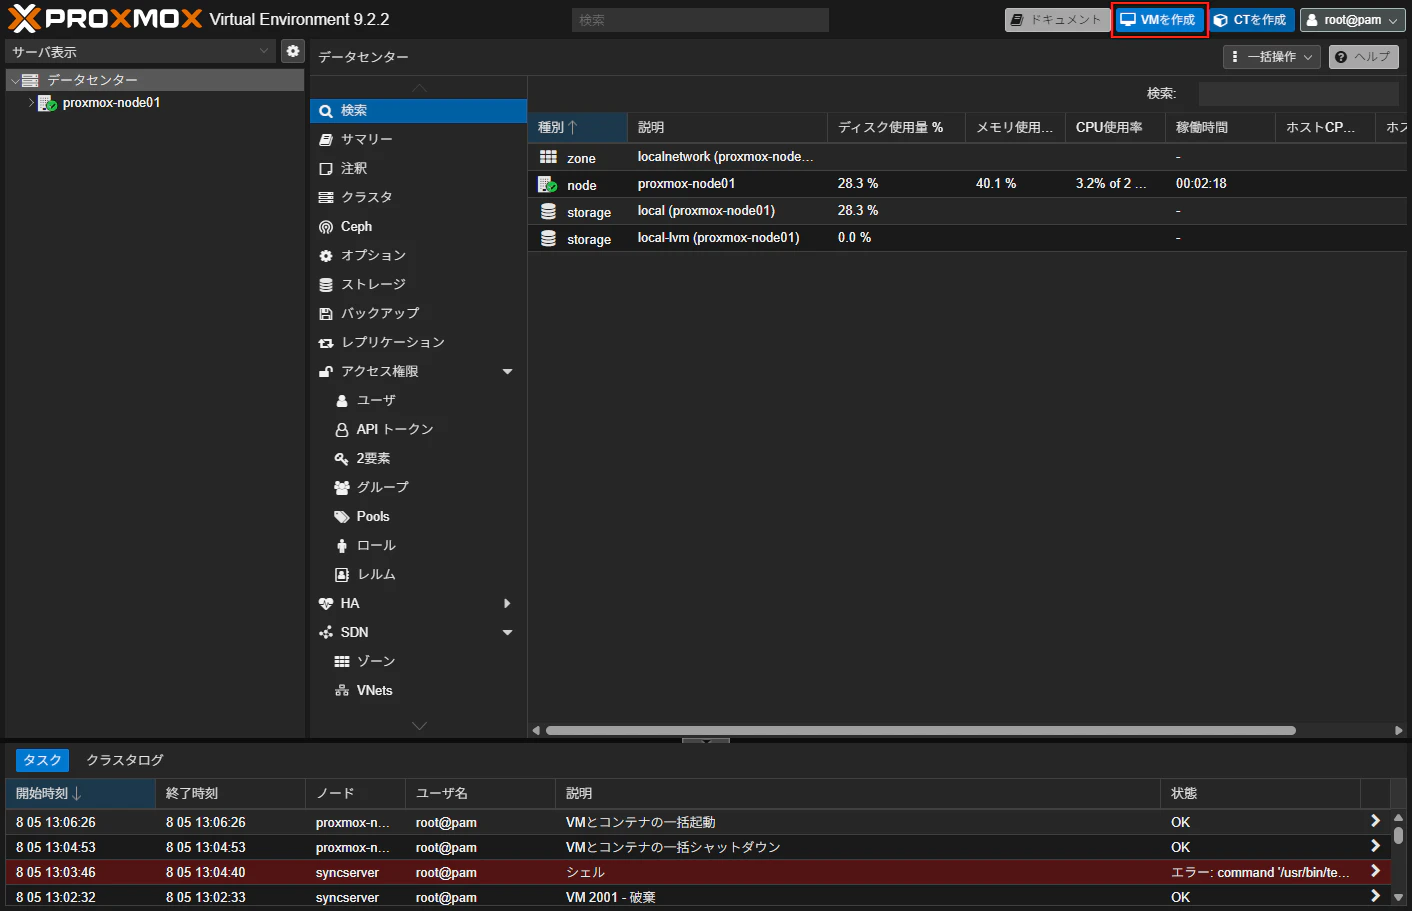Screen dimensions: 1412x911
Task: Click the レプリケーション retweet icon
Action: point(326,343)
